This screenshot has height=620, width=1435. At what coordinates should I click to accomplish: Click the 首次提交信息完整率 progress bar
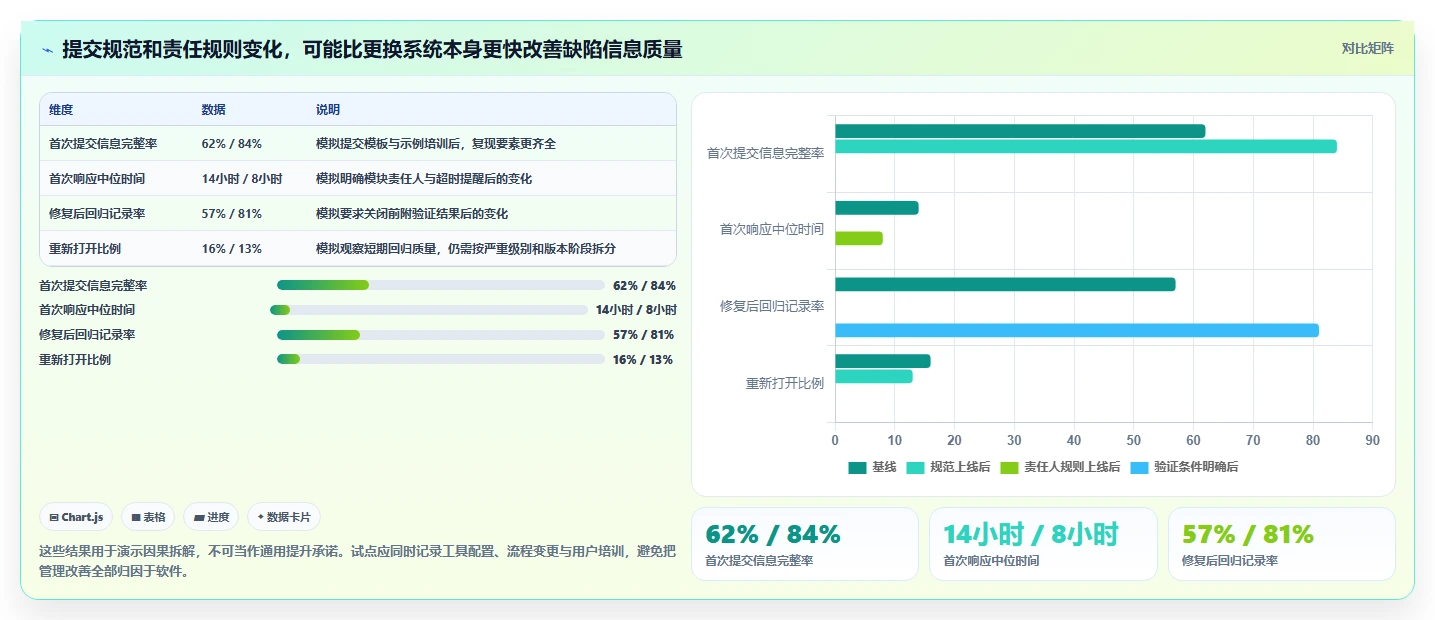[x=441, y=285]
